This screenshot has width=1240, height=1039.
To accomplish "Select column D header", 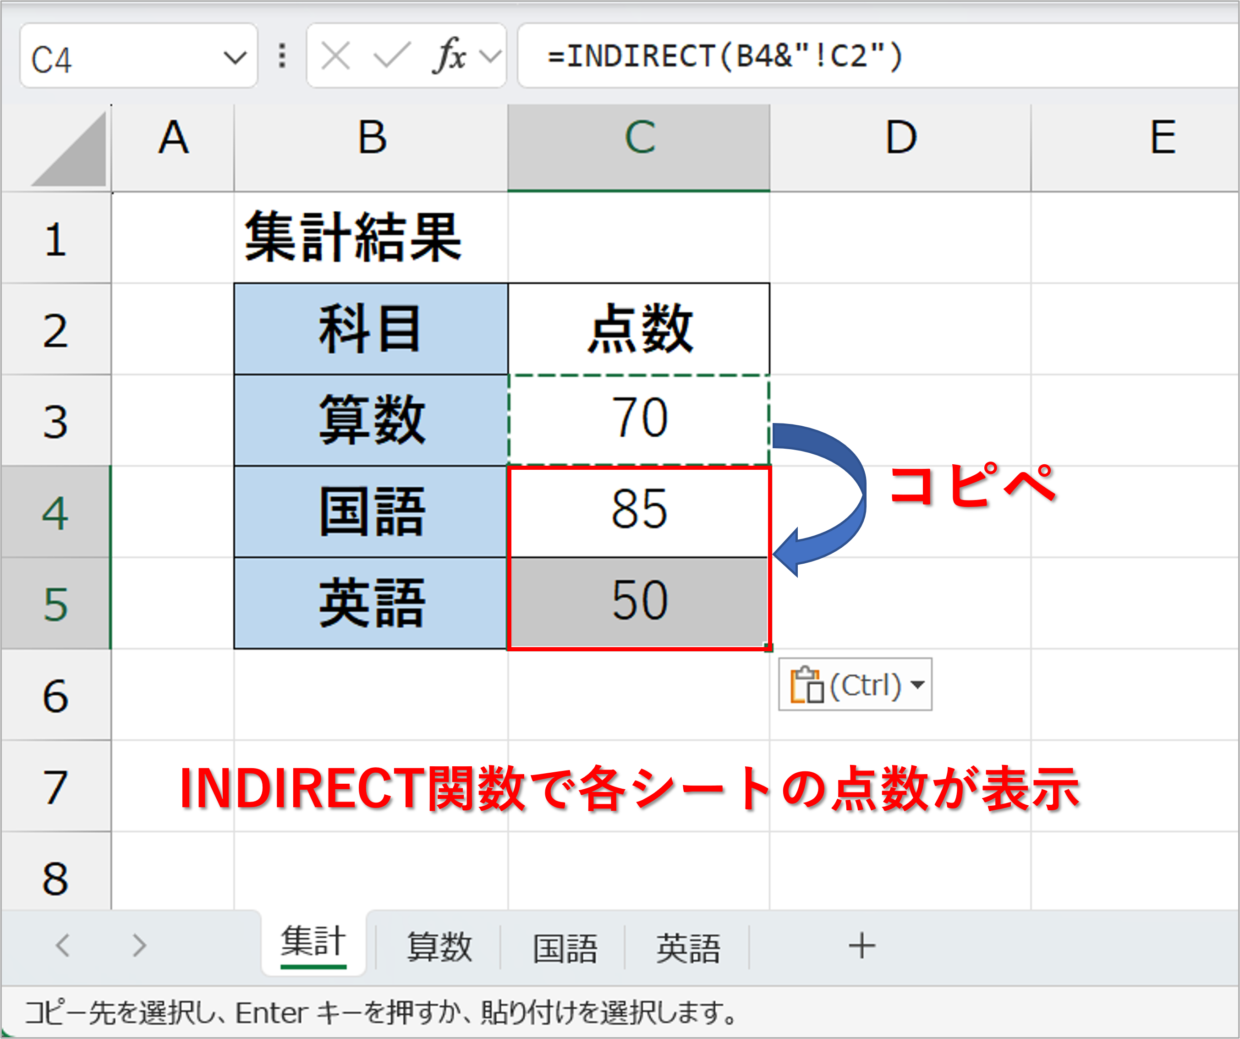I will coord(900,138).
